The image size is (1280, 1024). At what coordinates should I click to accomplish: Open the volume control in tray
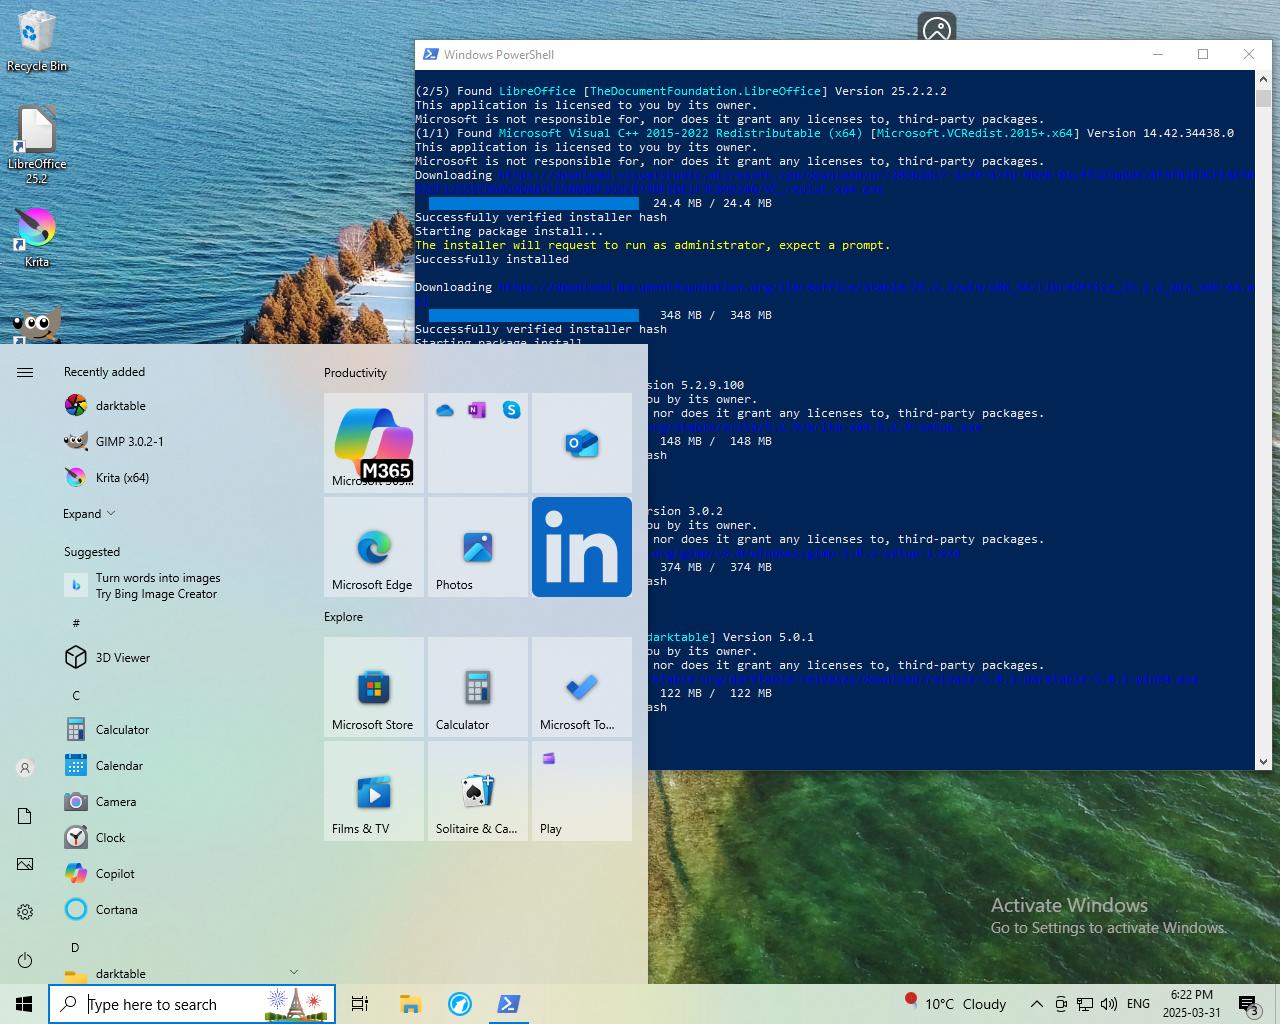click(x=1109, y=1004)
